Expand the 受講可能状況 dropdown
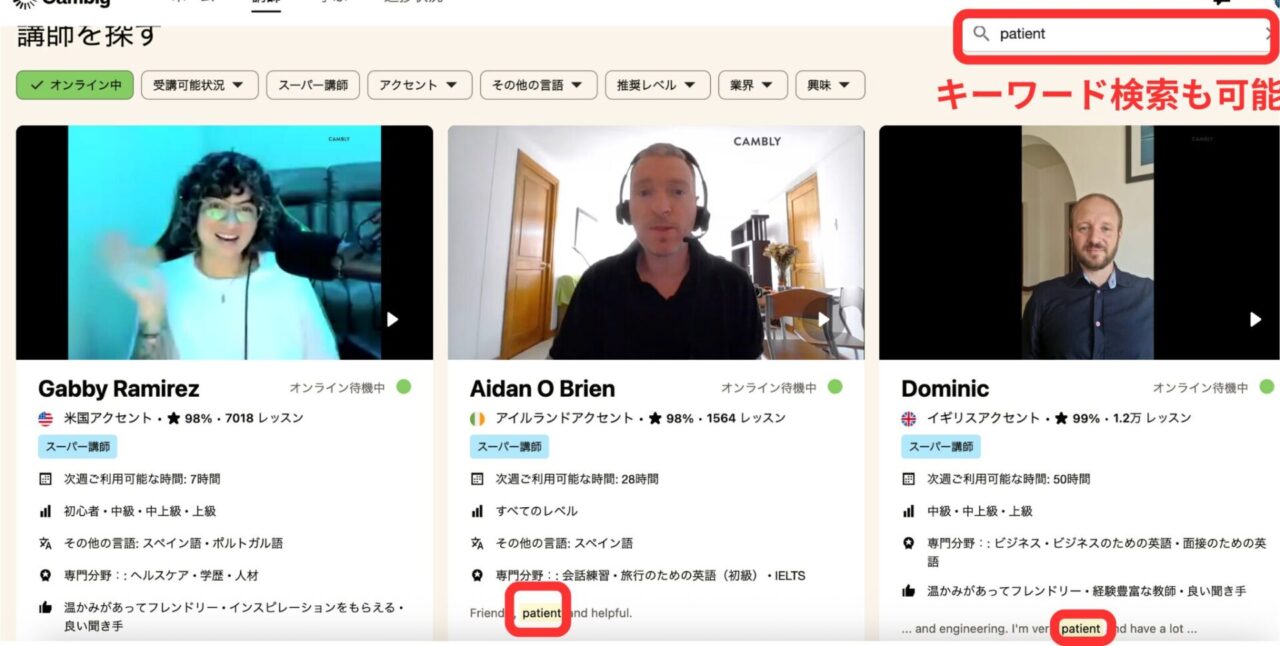The height and width of the screenshot is (646, 1280). coord(199,85)
